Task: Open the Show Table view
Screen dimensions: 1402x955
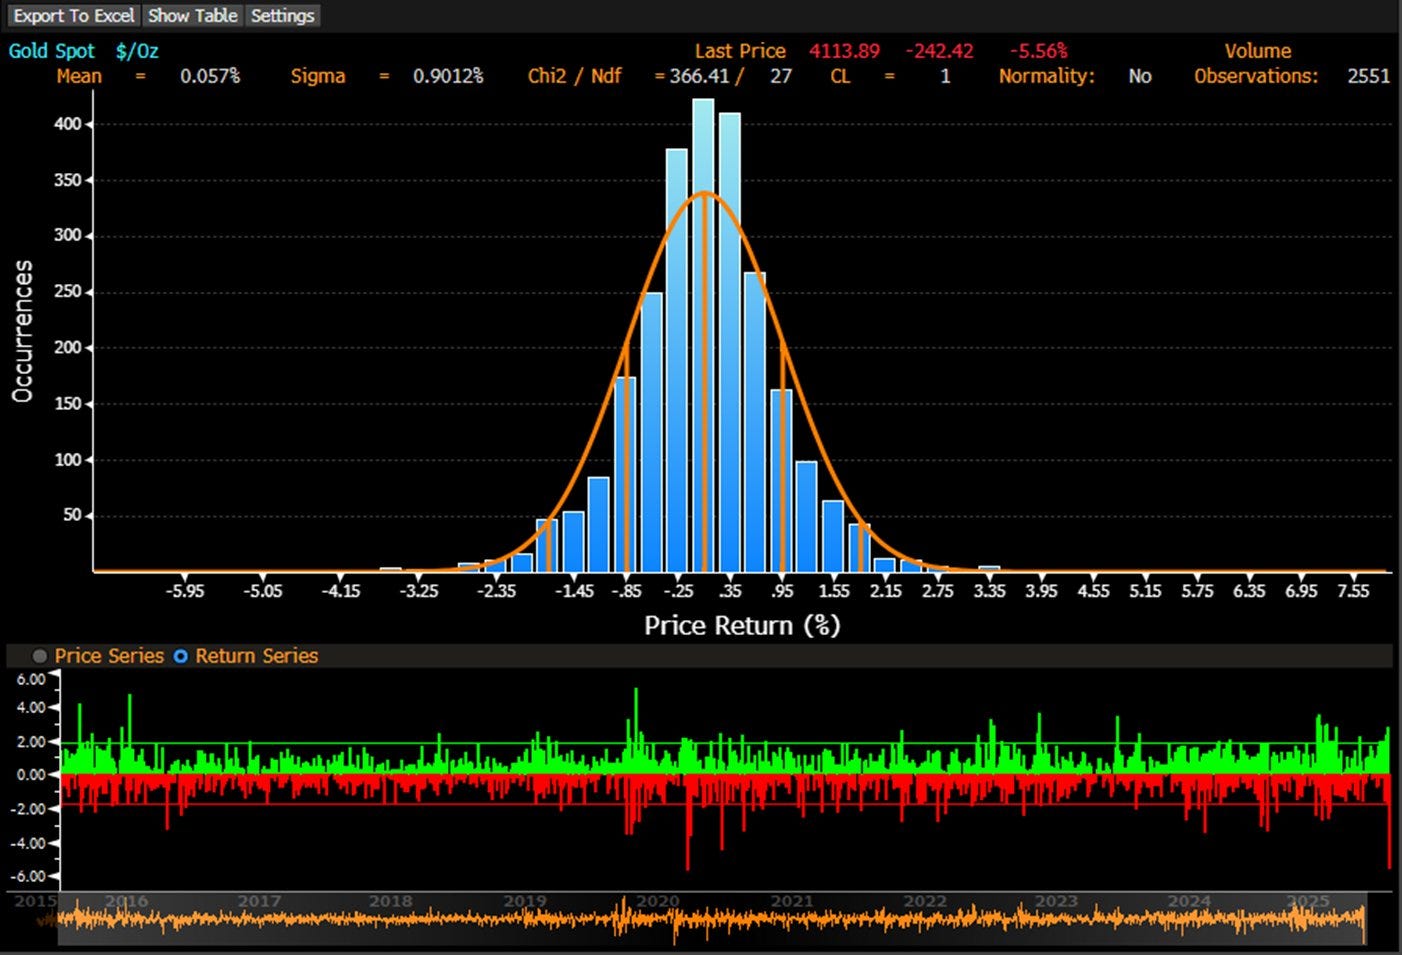Action: pyautogui.click(x=193, y=16)
